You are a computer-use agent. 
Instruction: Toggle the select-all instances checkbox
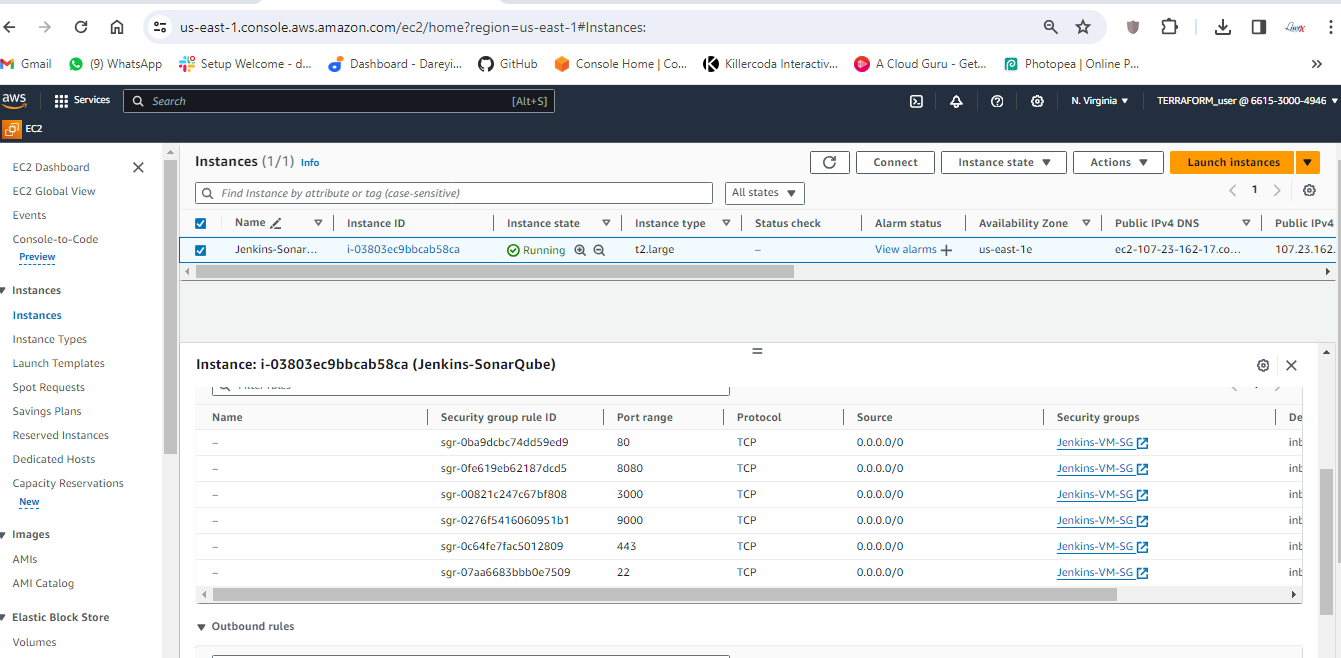pos(200,224)
